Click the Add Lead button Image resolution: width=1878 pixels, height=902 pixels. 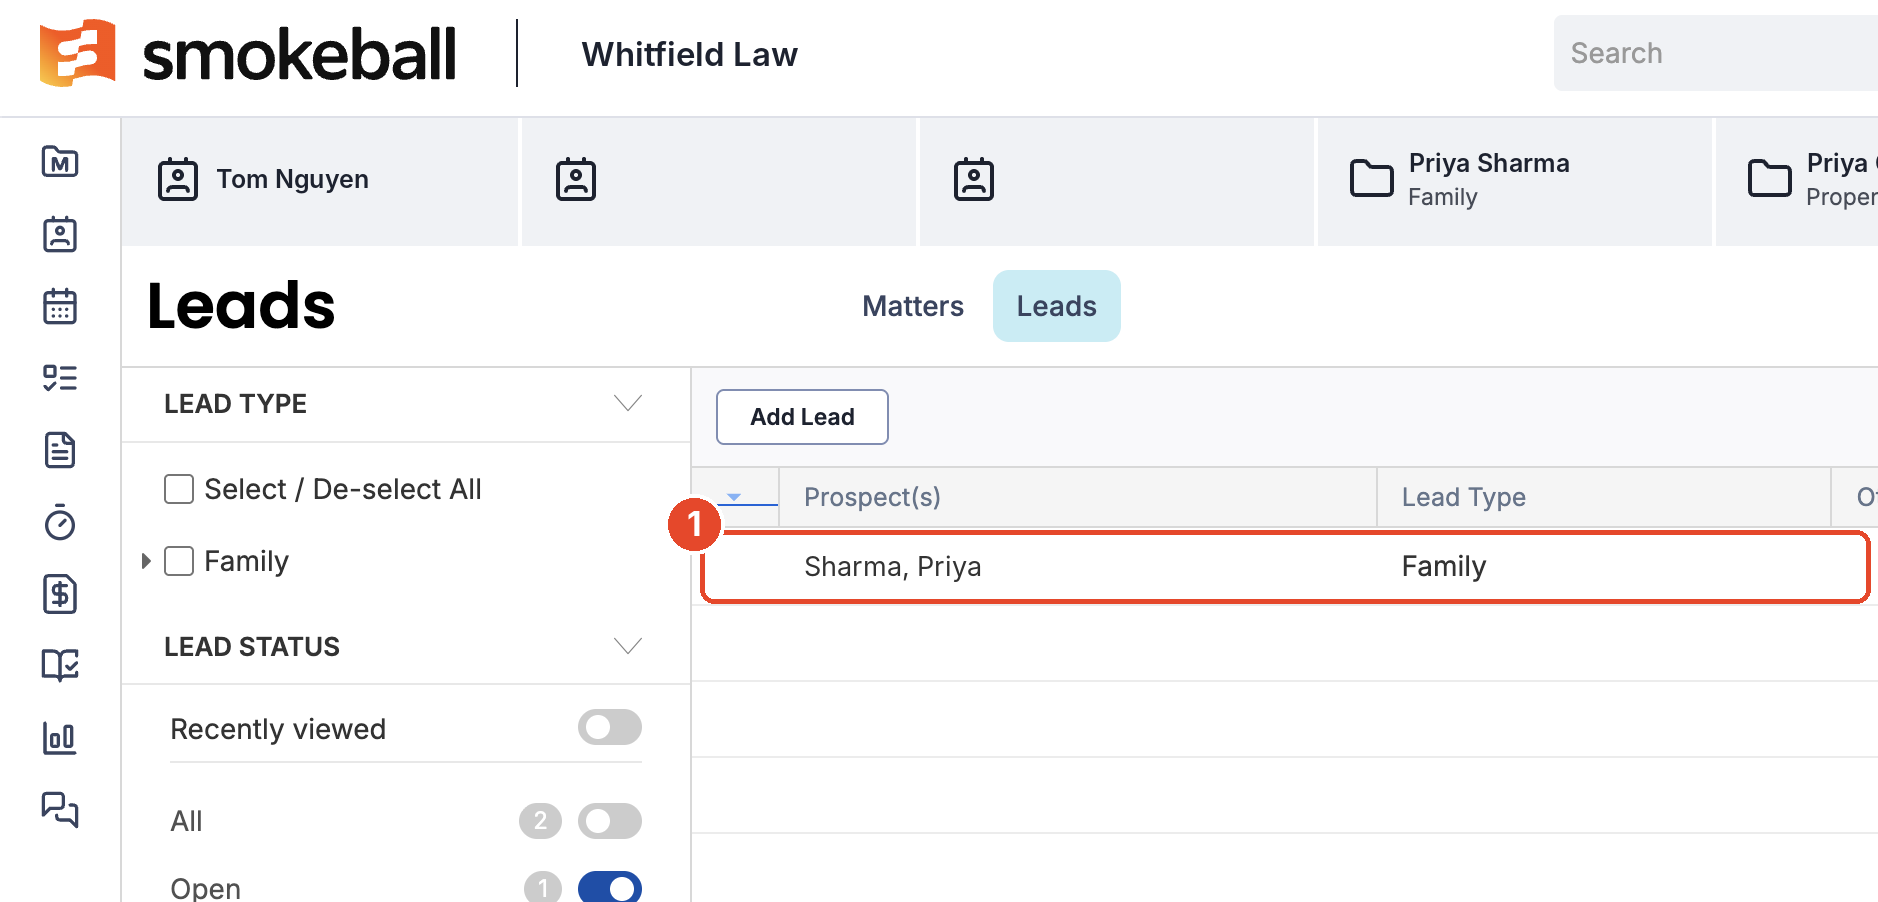coord(802,417)
